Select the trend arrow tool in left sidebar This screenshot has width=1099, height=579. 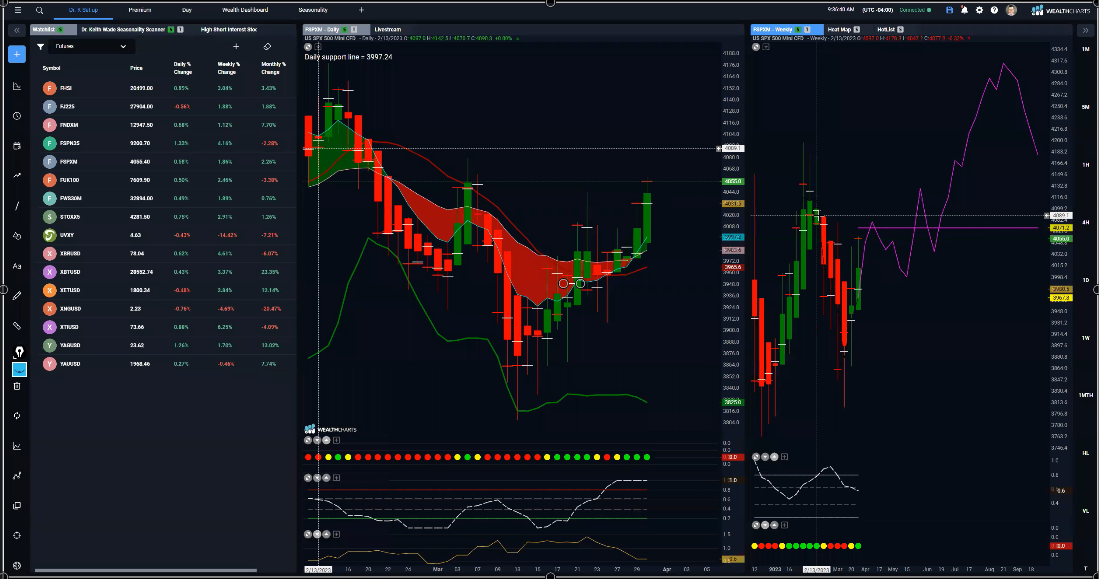pyautogui.click(x=17, y=175)
